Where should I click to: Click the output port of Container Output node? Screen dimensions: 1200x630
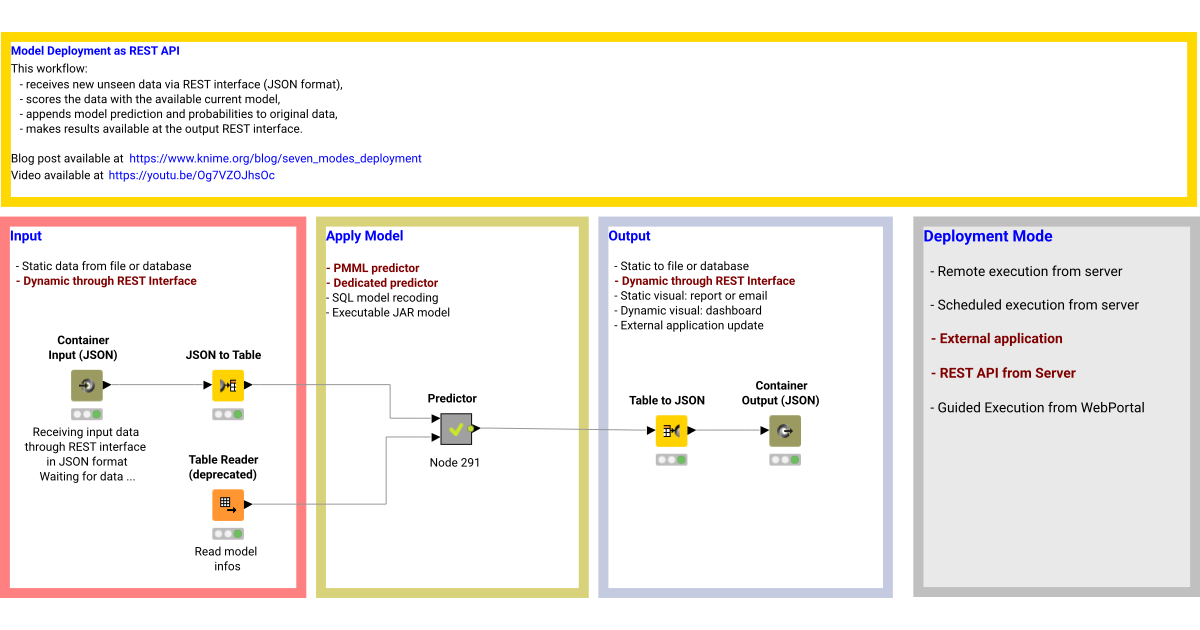point(801,430)
